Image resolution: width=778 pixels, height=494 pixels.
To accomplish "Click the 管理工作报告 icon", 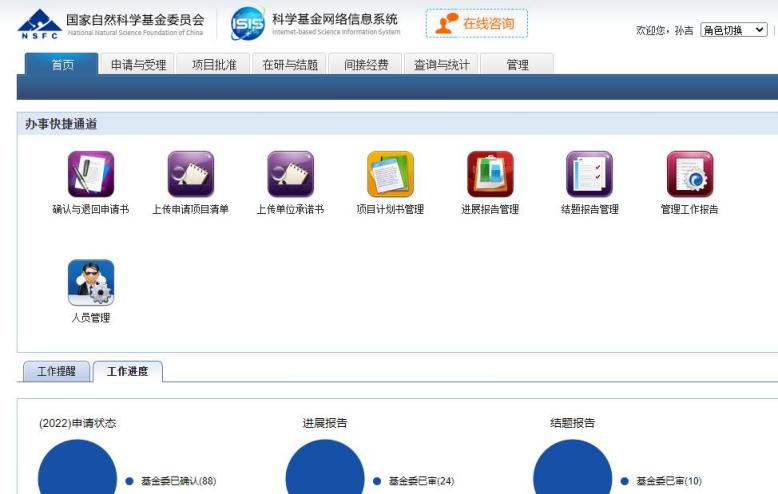I will [x=689, y=175].
